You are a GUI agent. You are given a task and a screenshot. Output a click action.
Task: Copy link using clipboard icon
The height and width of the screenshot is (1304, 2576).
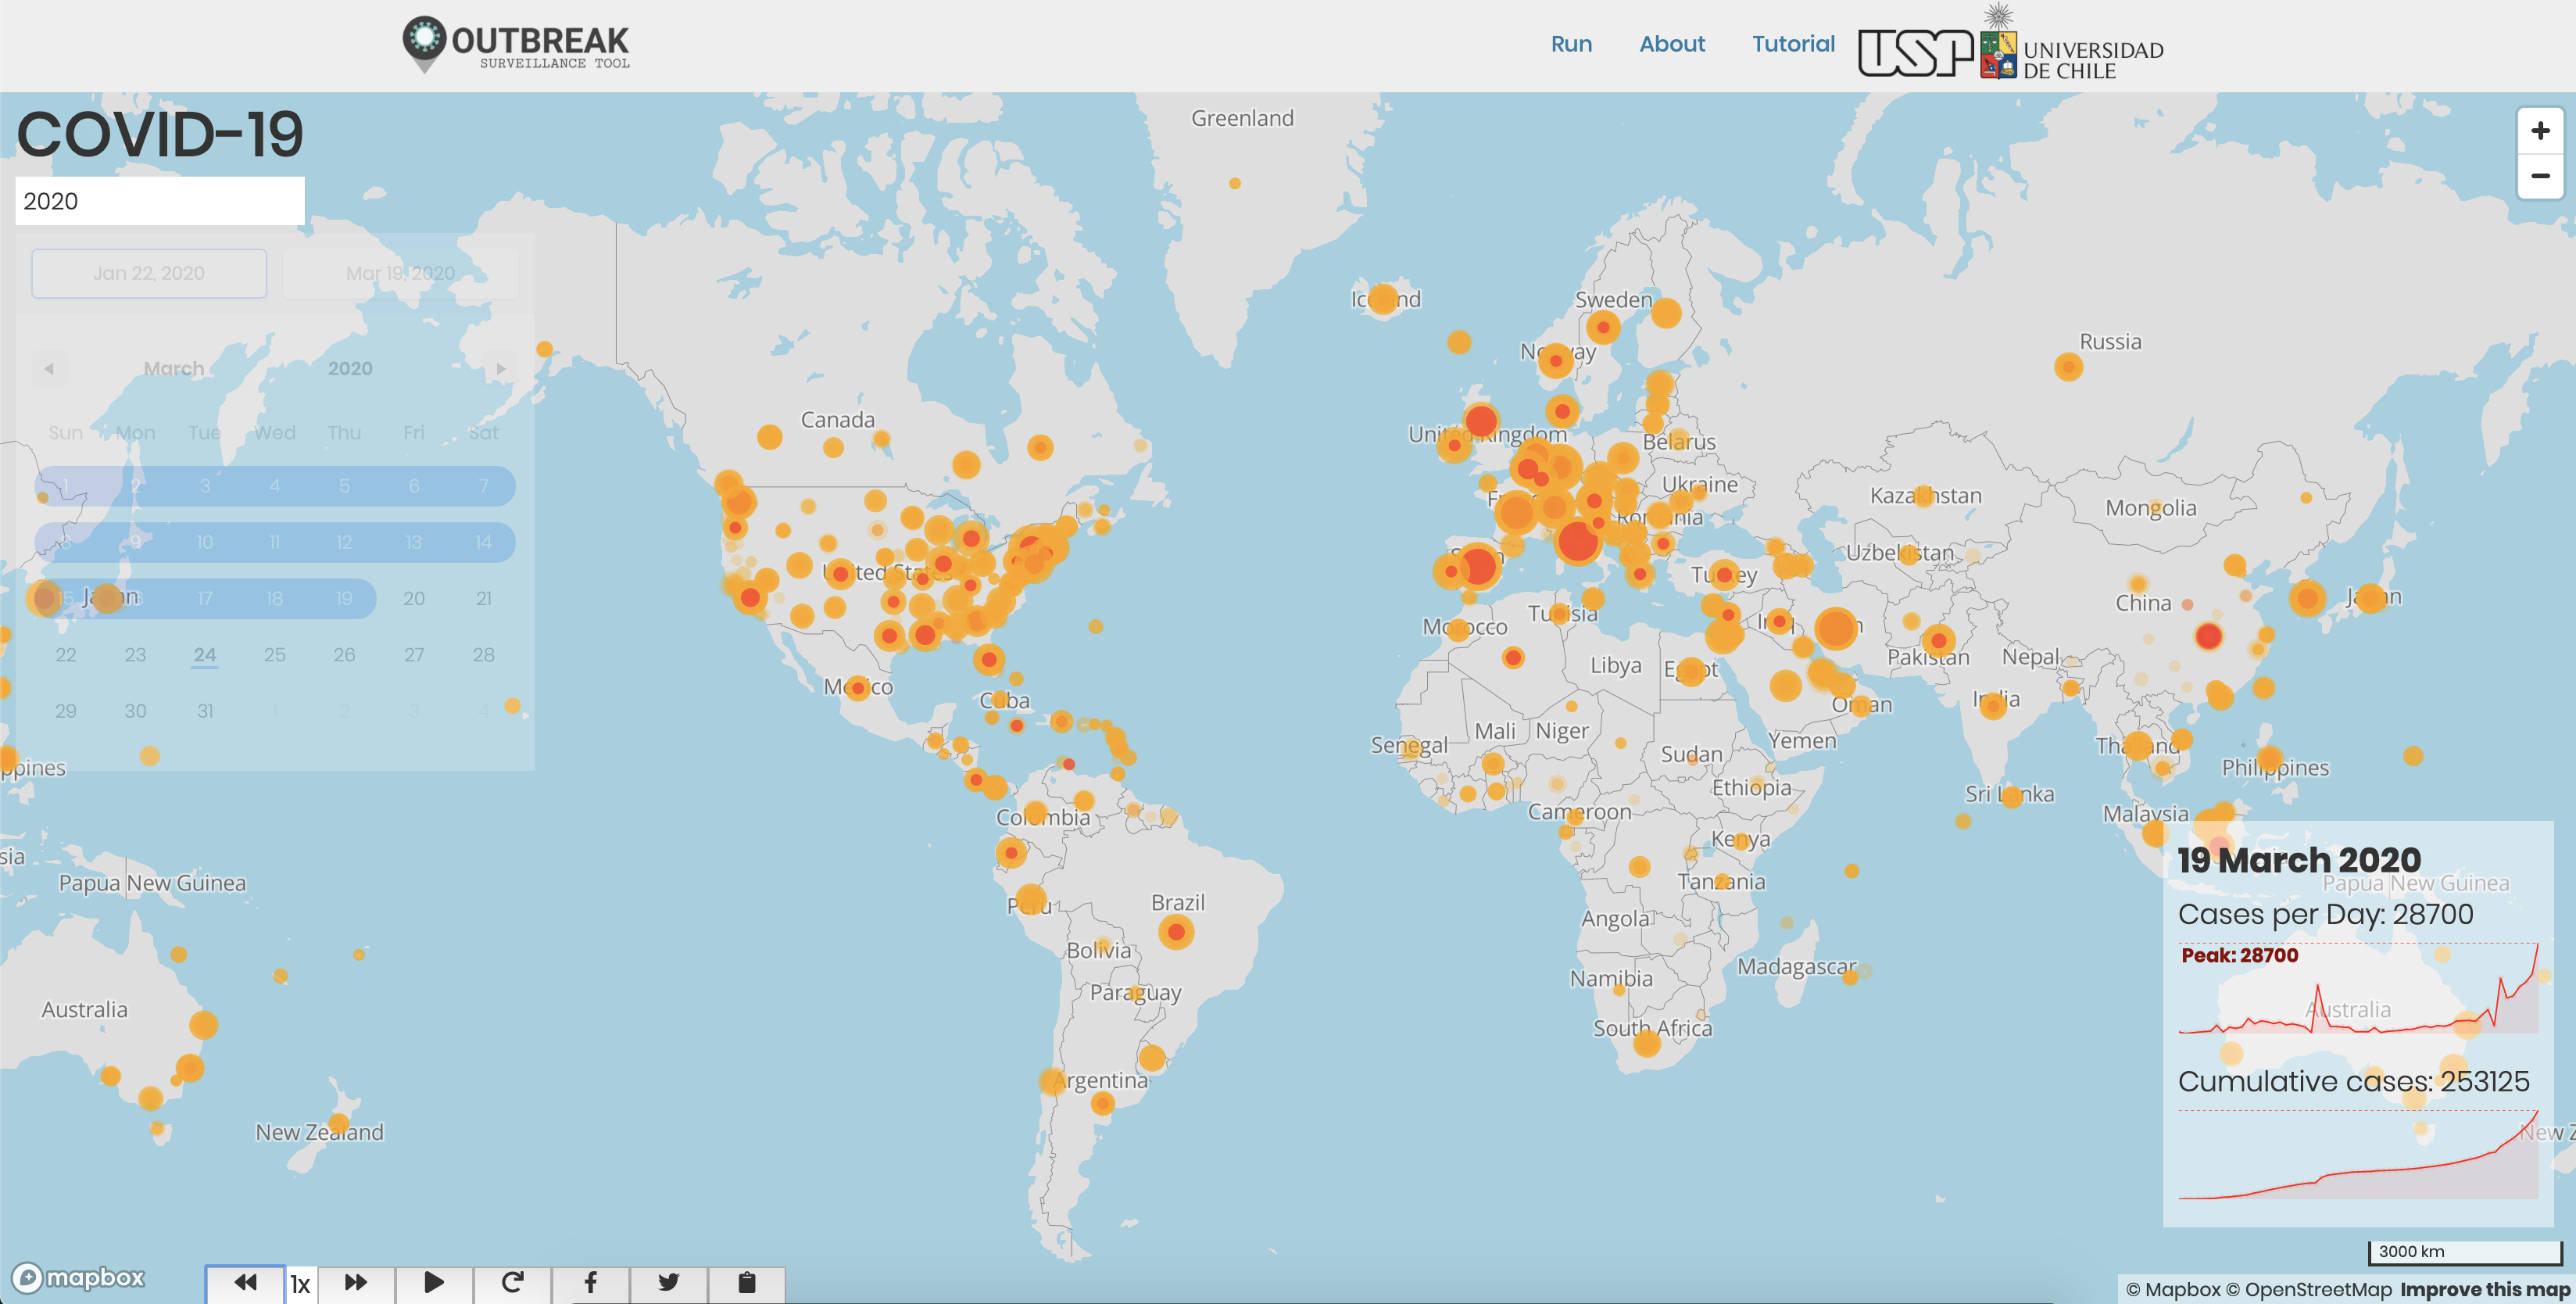pyautogui.click(x=746, y=1282)
